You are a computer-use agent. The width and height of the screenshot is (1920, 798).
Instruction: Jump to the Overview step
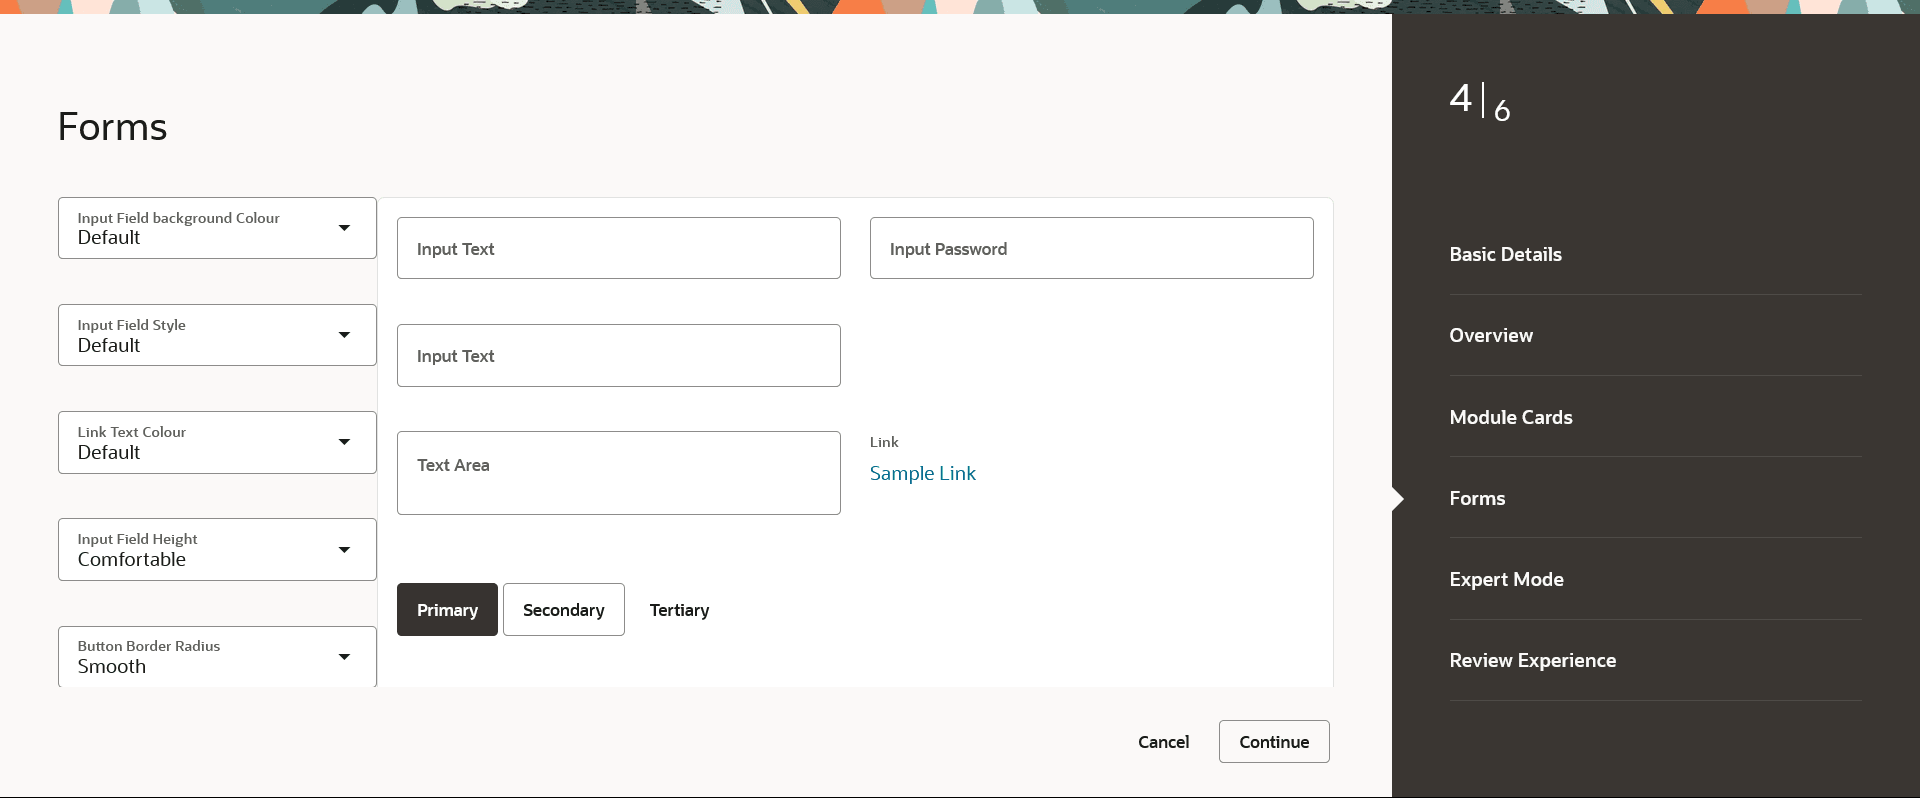click(x=1490, y=335)
